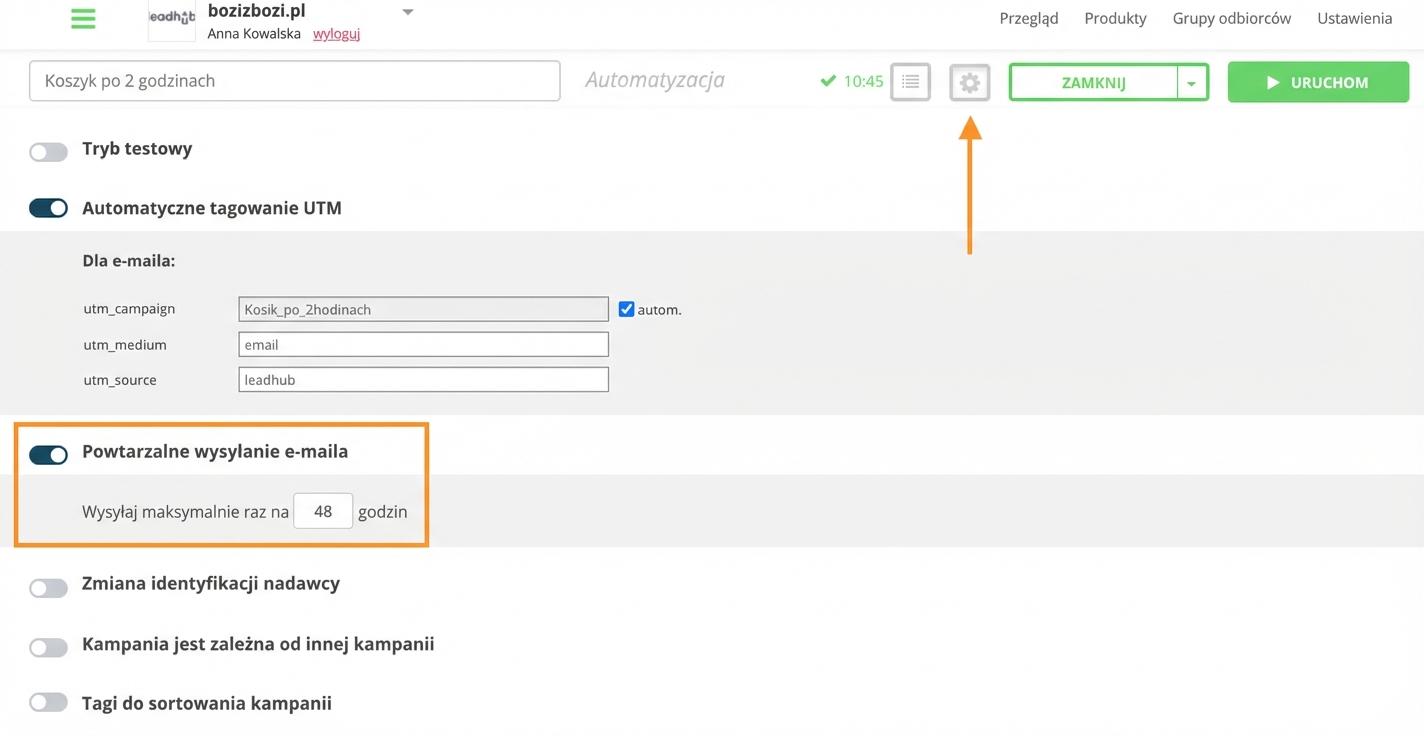Screen dimensions: 1424x736
Task: Click the ZAMKNIJ button
Action: click(x=1093, y=82)
